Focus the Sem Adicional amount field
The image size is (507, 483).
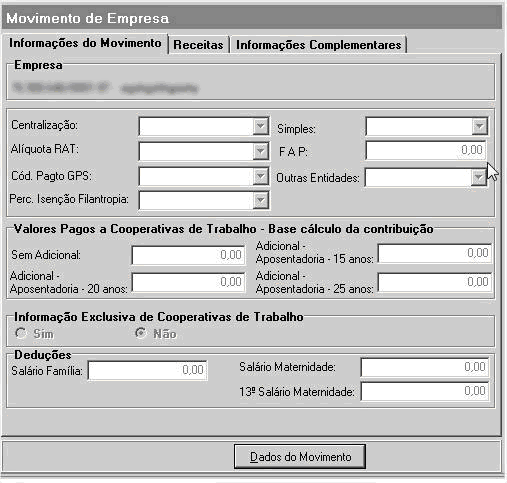point(188,255)
